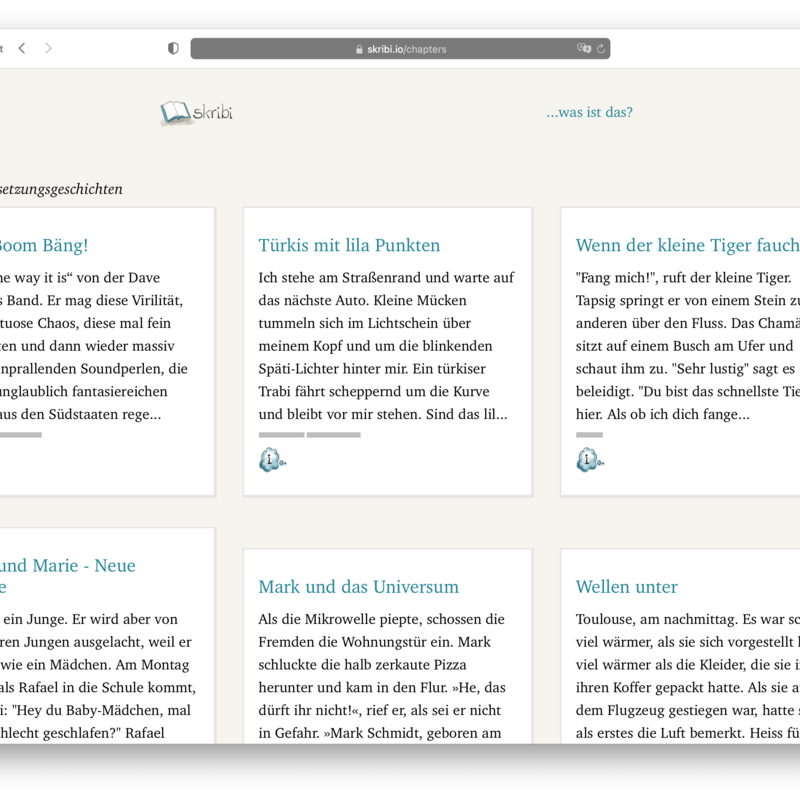Viewport: 800px width, 800px height.
Task: Open the 'Wellen unter' story title
Action: [626, 587]
